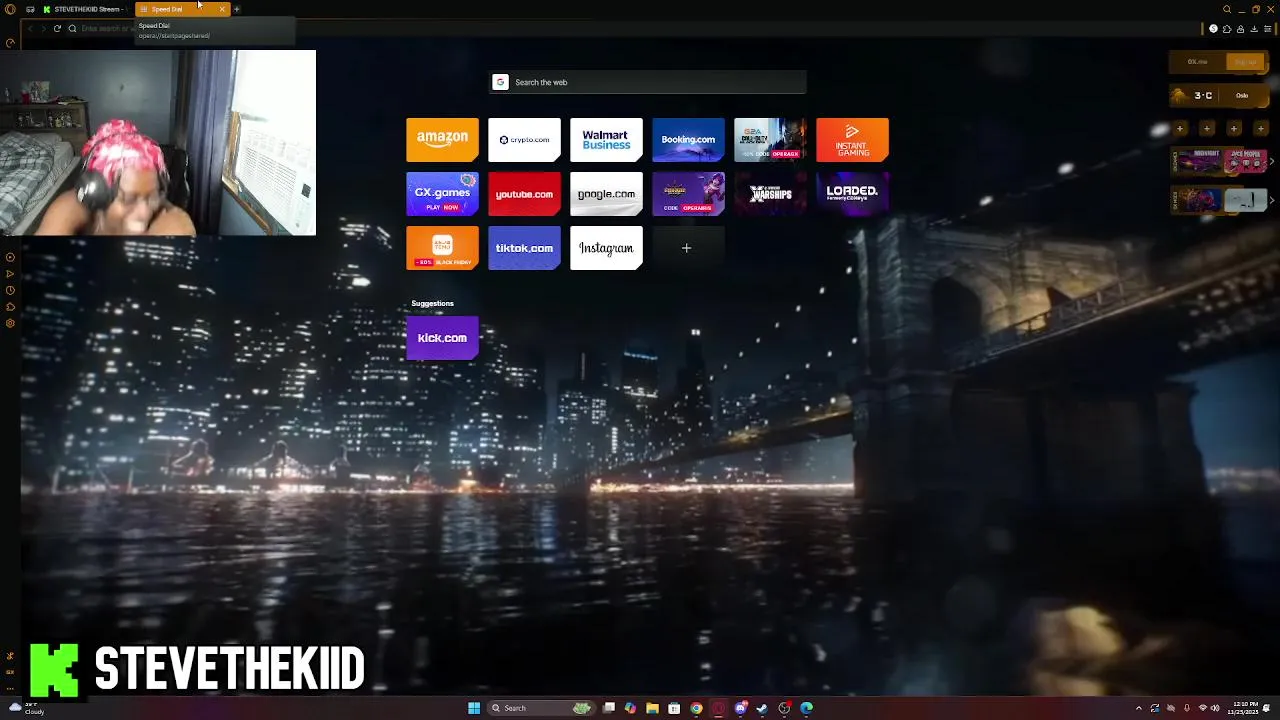Open the Easy Setup sliders icon
Viewport: 1280px width, 720px height.
[x=1267, y=29]
